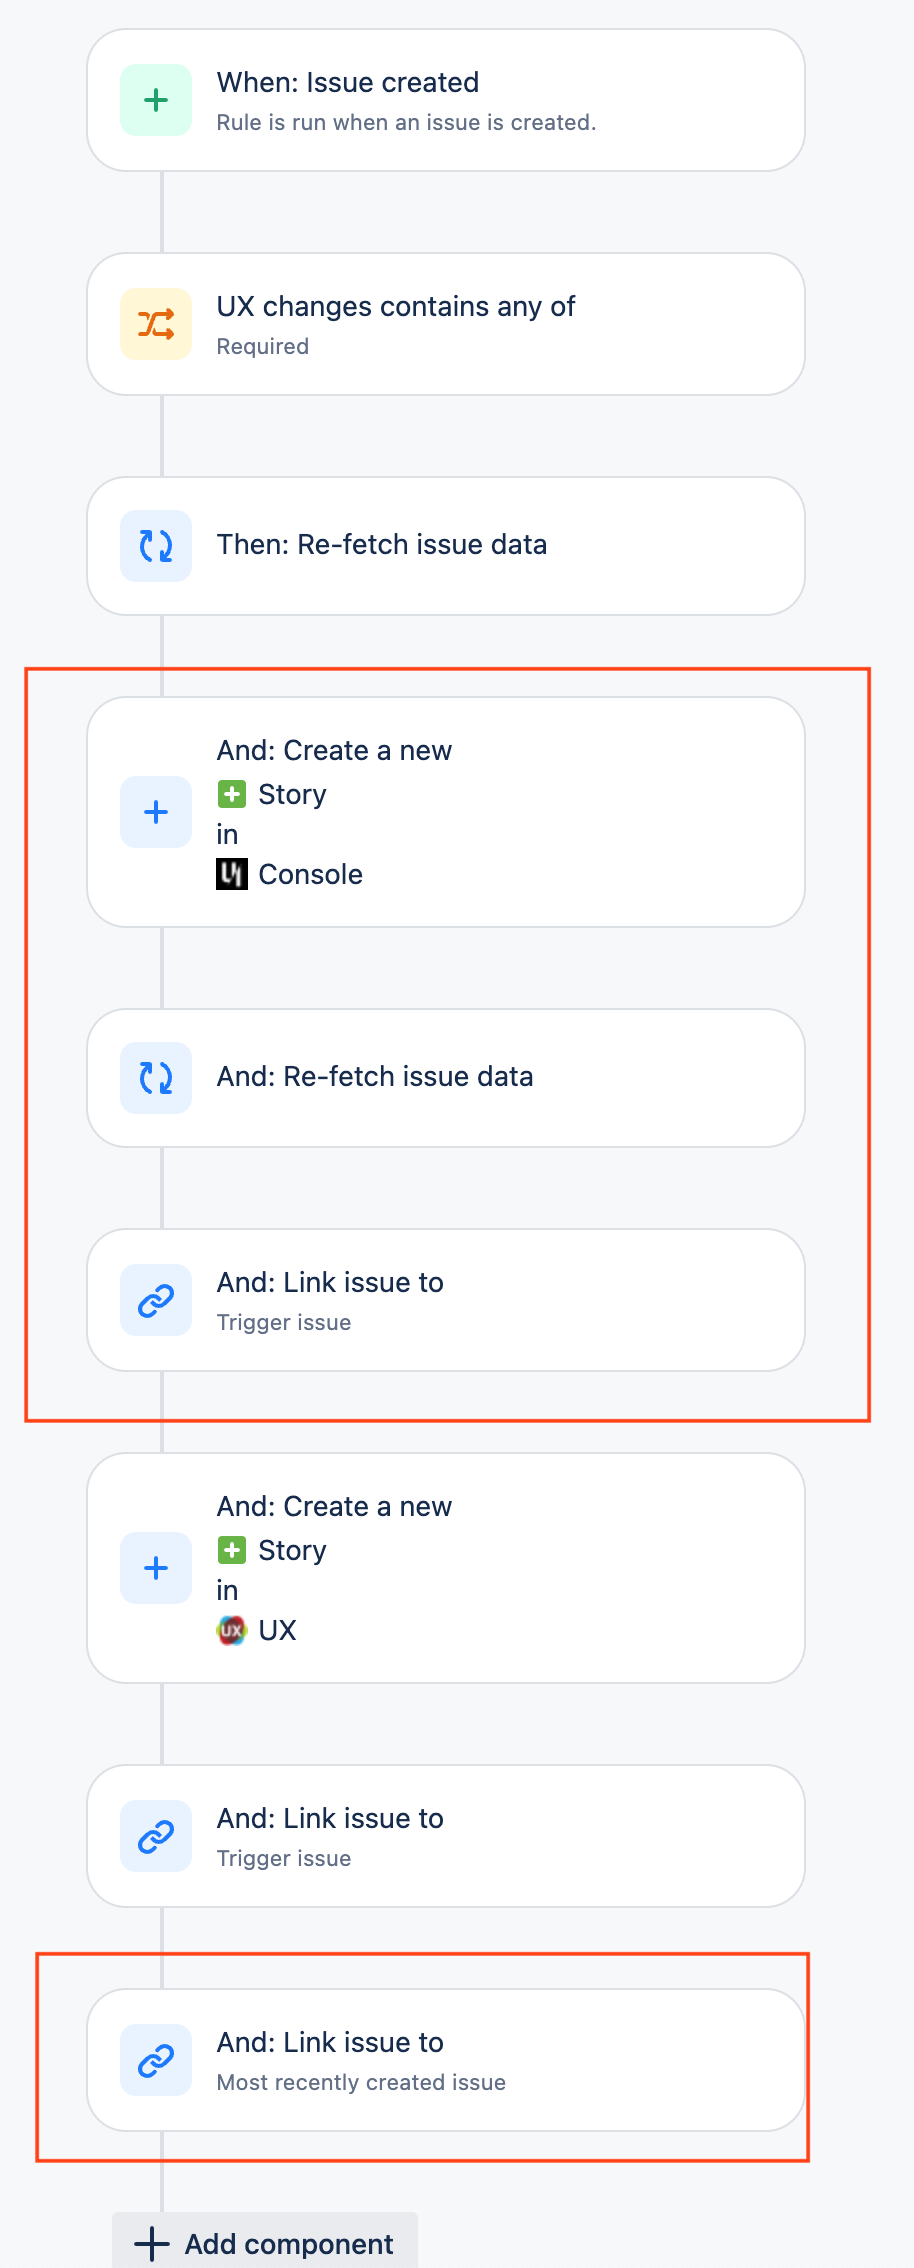The width and height of the screenshot is (914, 2268).
Task: Click the UX project avatar icon
Action: pos(232,1629)
